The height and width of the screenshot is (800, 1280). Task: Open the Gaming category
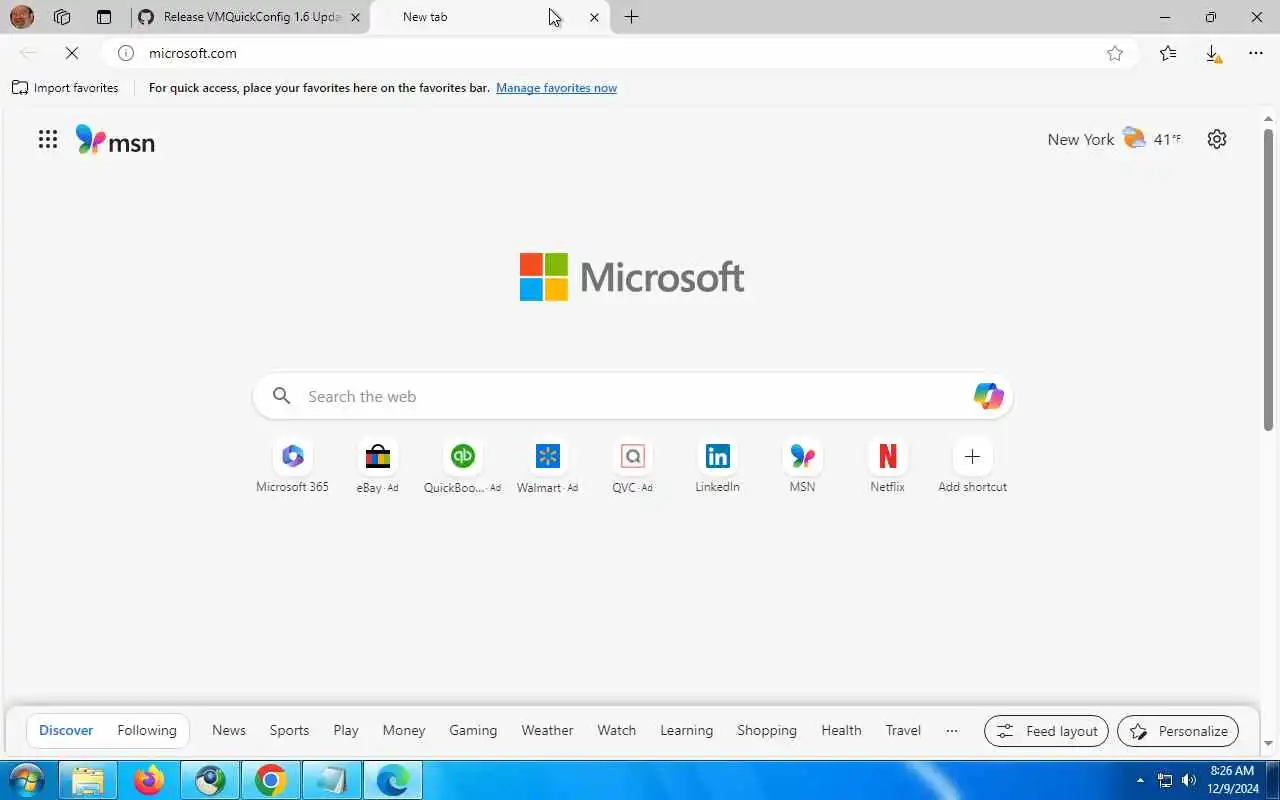(x=473, y=730)
